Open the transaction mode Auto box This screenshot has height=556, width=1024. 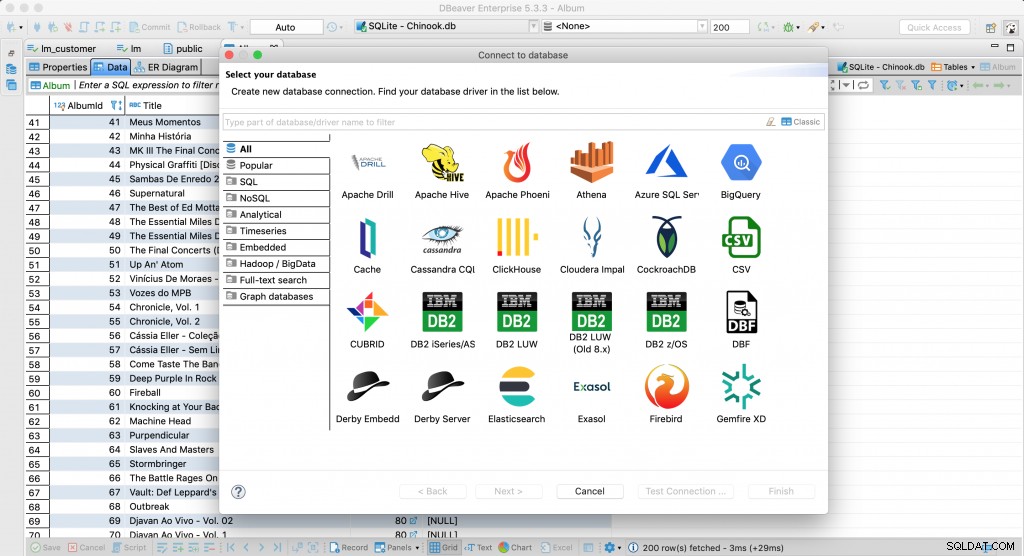[286, 27]
